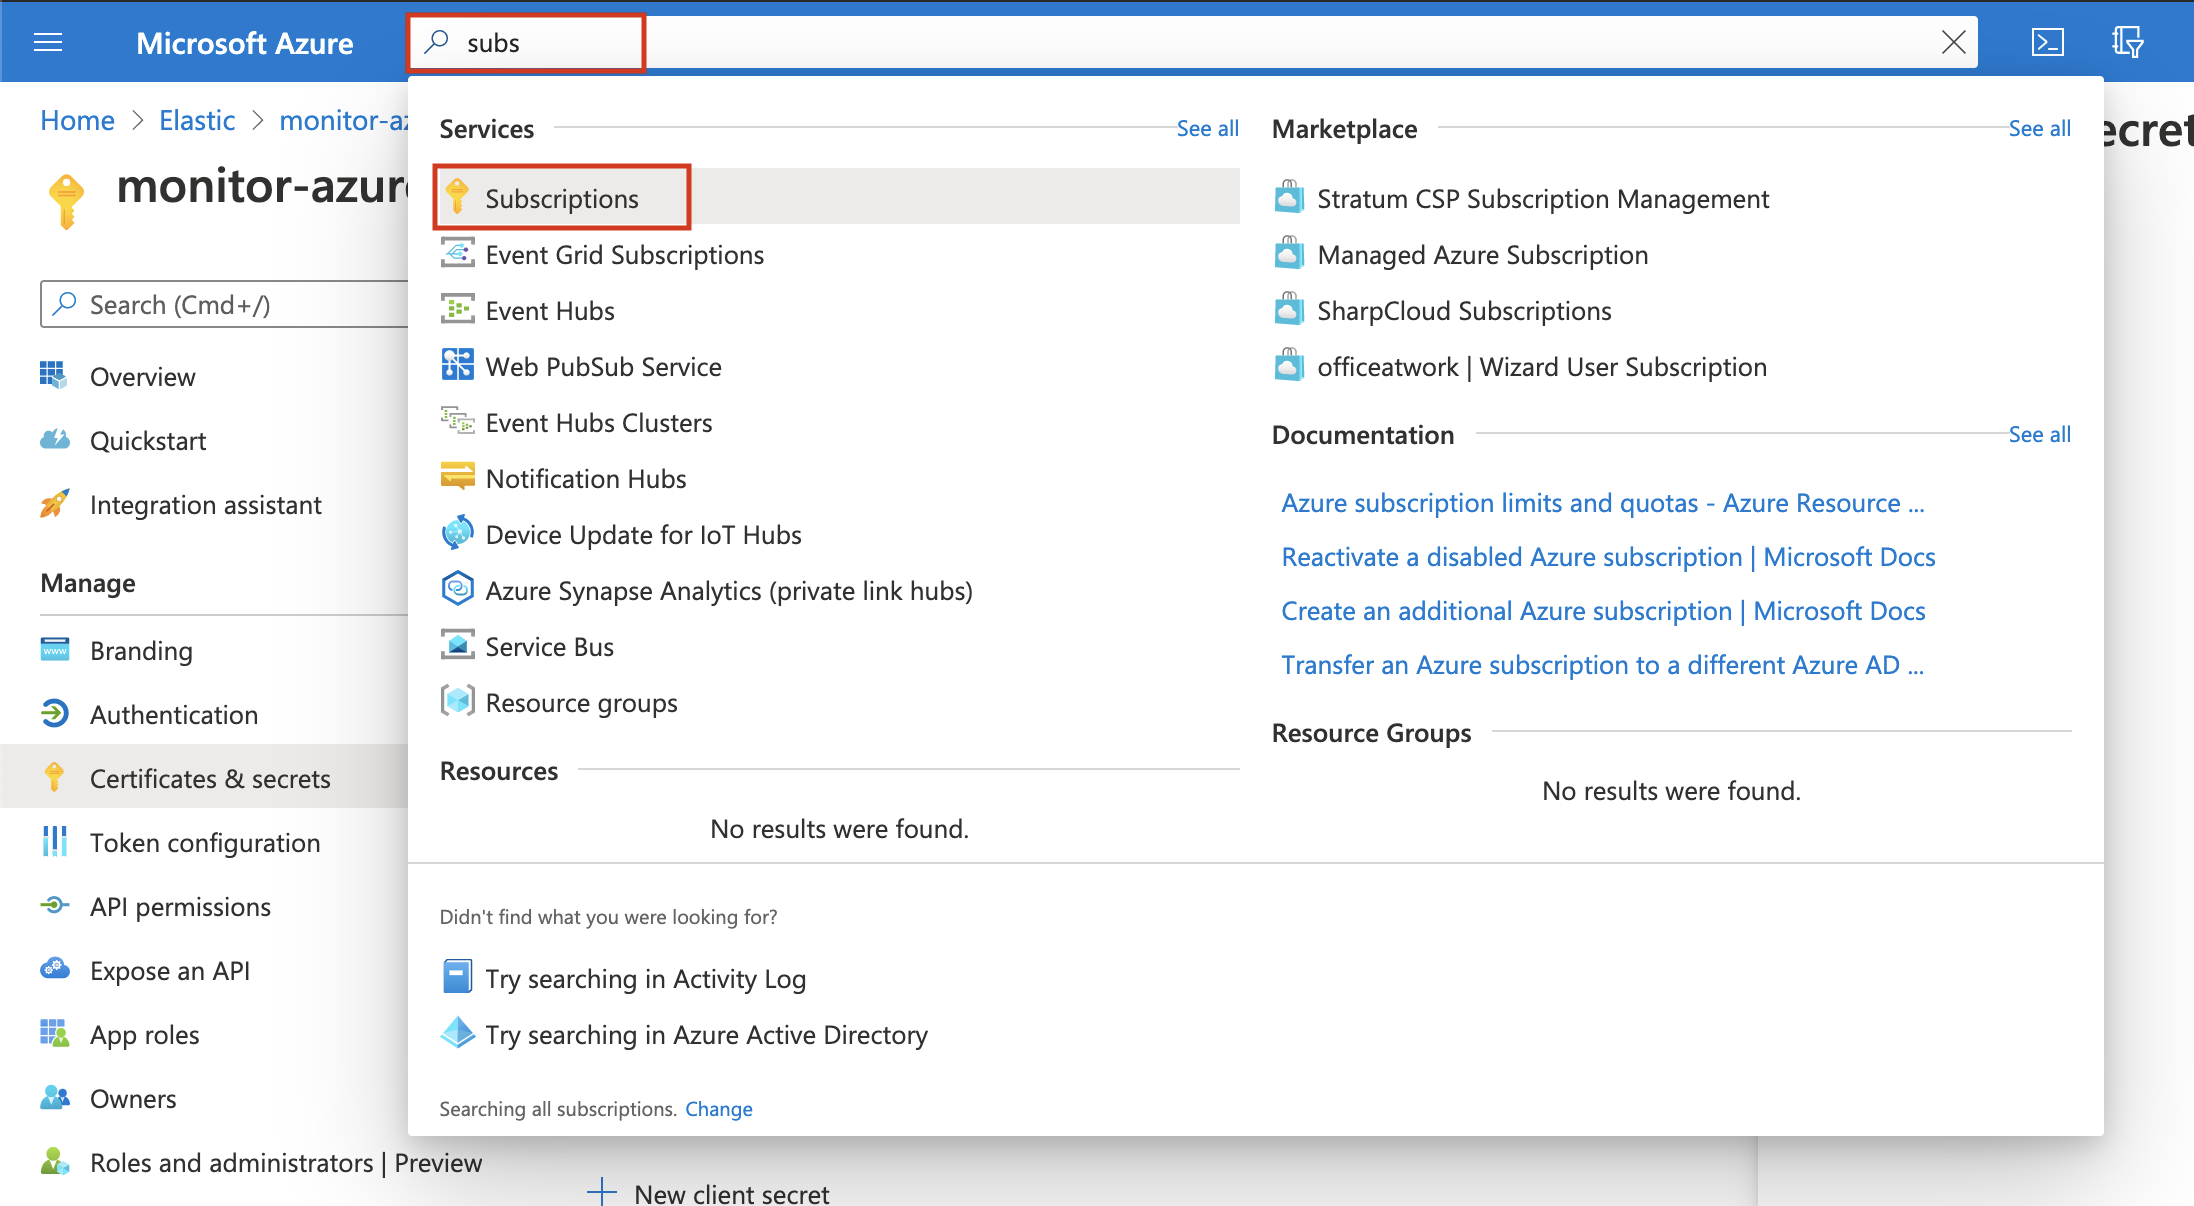Select Web PubSub Service
Viewport: 2194px width, 1206px height.
604,366
